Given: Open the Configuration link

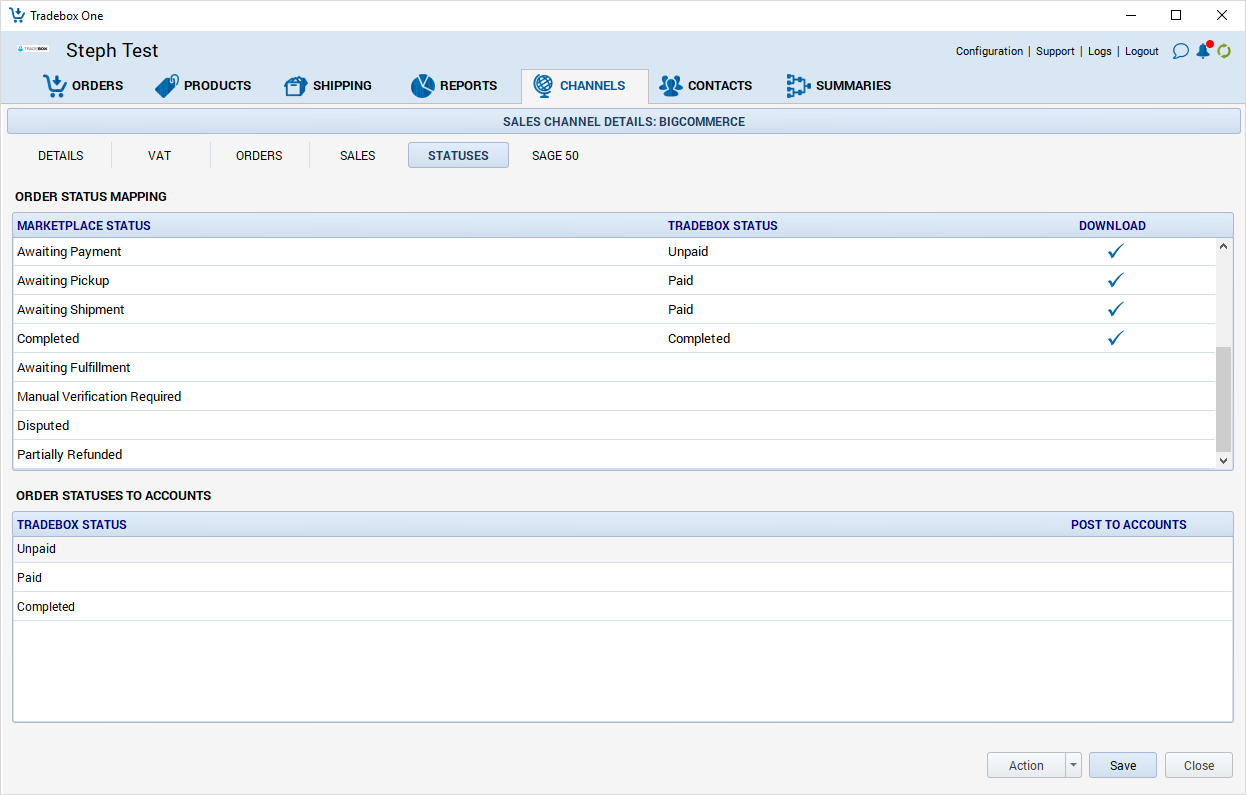Looking at the screenshot, I should pos(989,51).
